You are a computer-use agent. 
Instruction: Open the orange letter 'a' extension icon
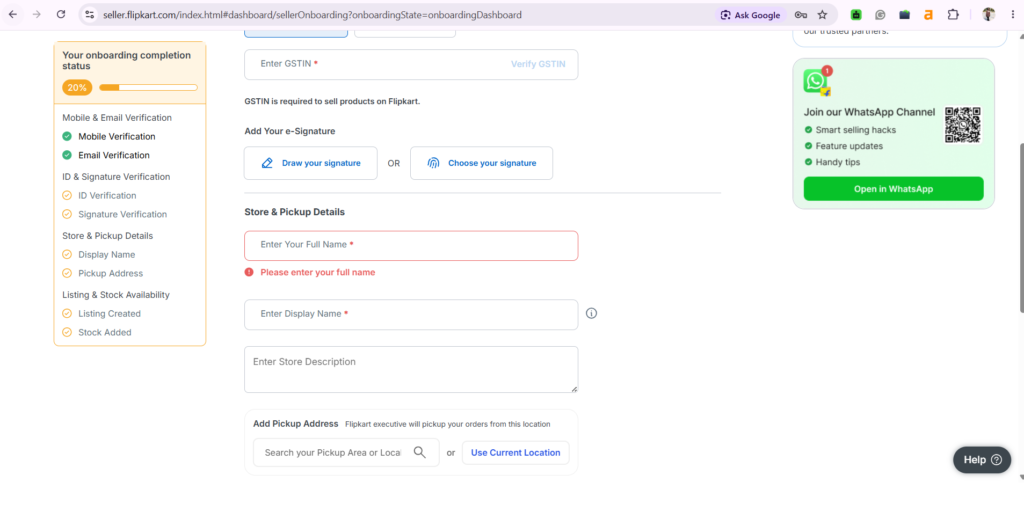click(928, 14)
